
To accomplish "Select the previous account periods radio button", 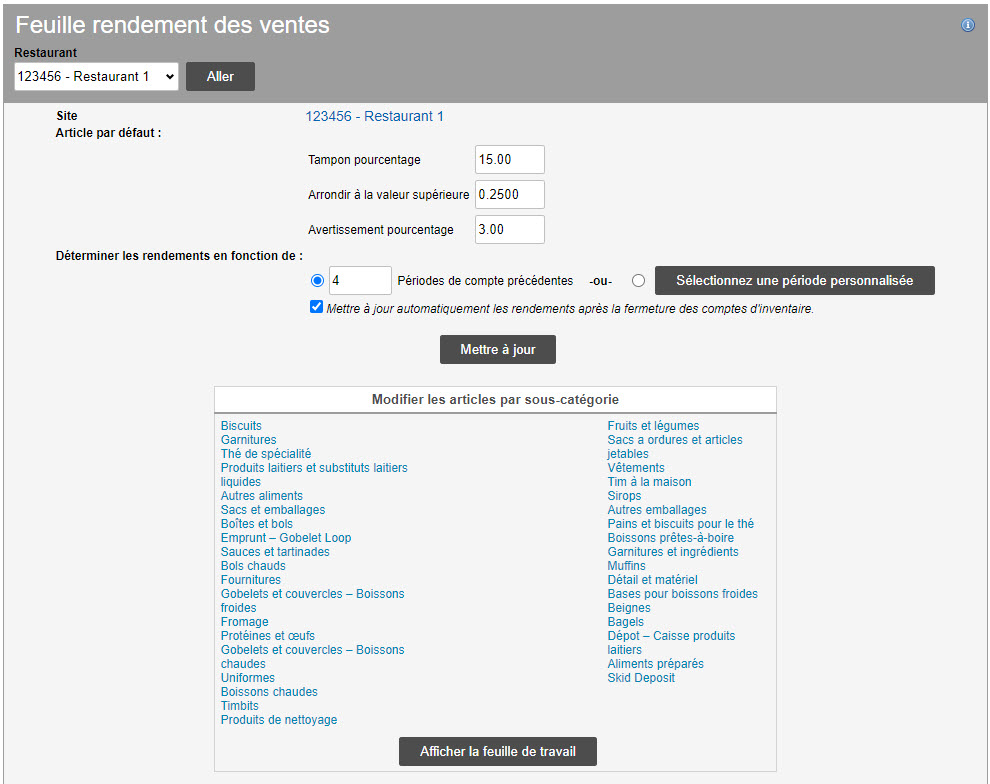I will [318, 281].
